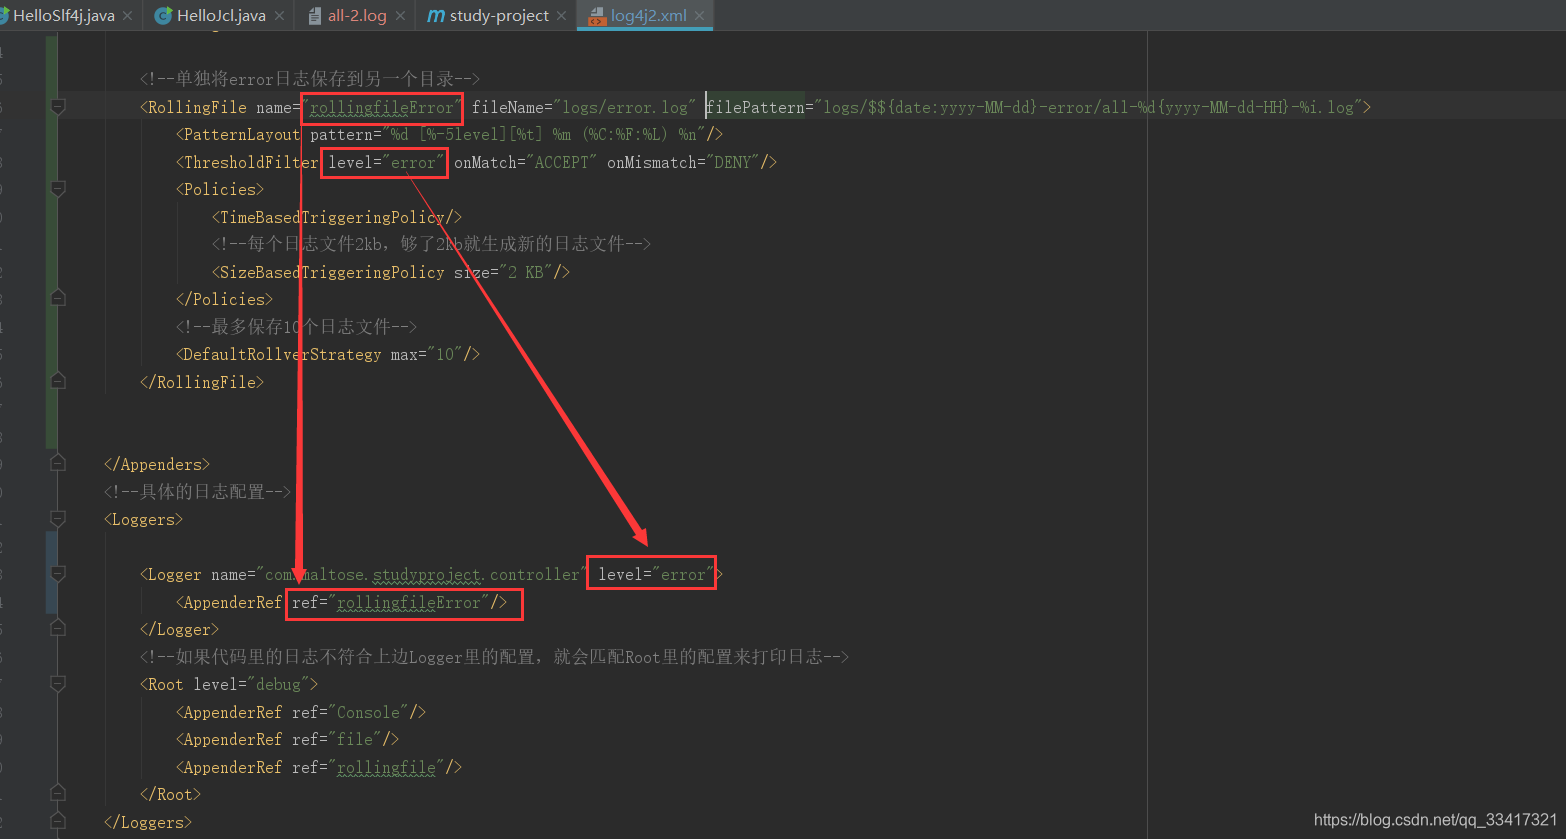Click the Java class icon on HelloJcl.java tab

[163, 16]
